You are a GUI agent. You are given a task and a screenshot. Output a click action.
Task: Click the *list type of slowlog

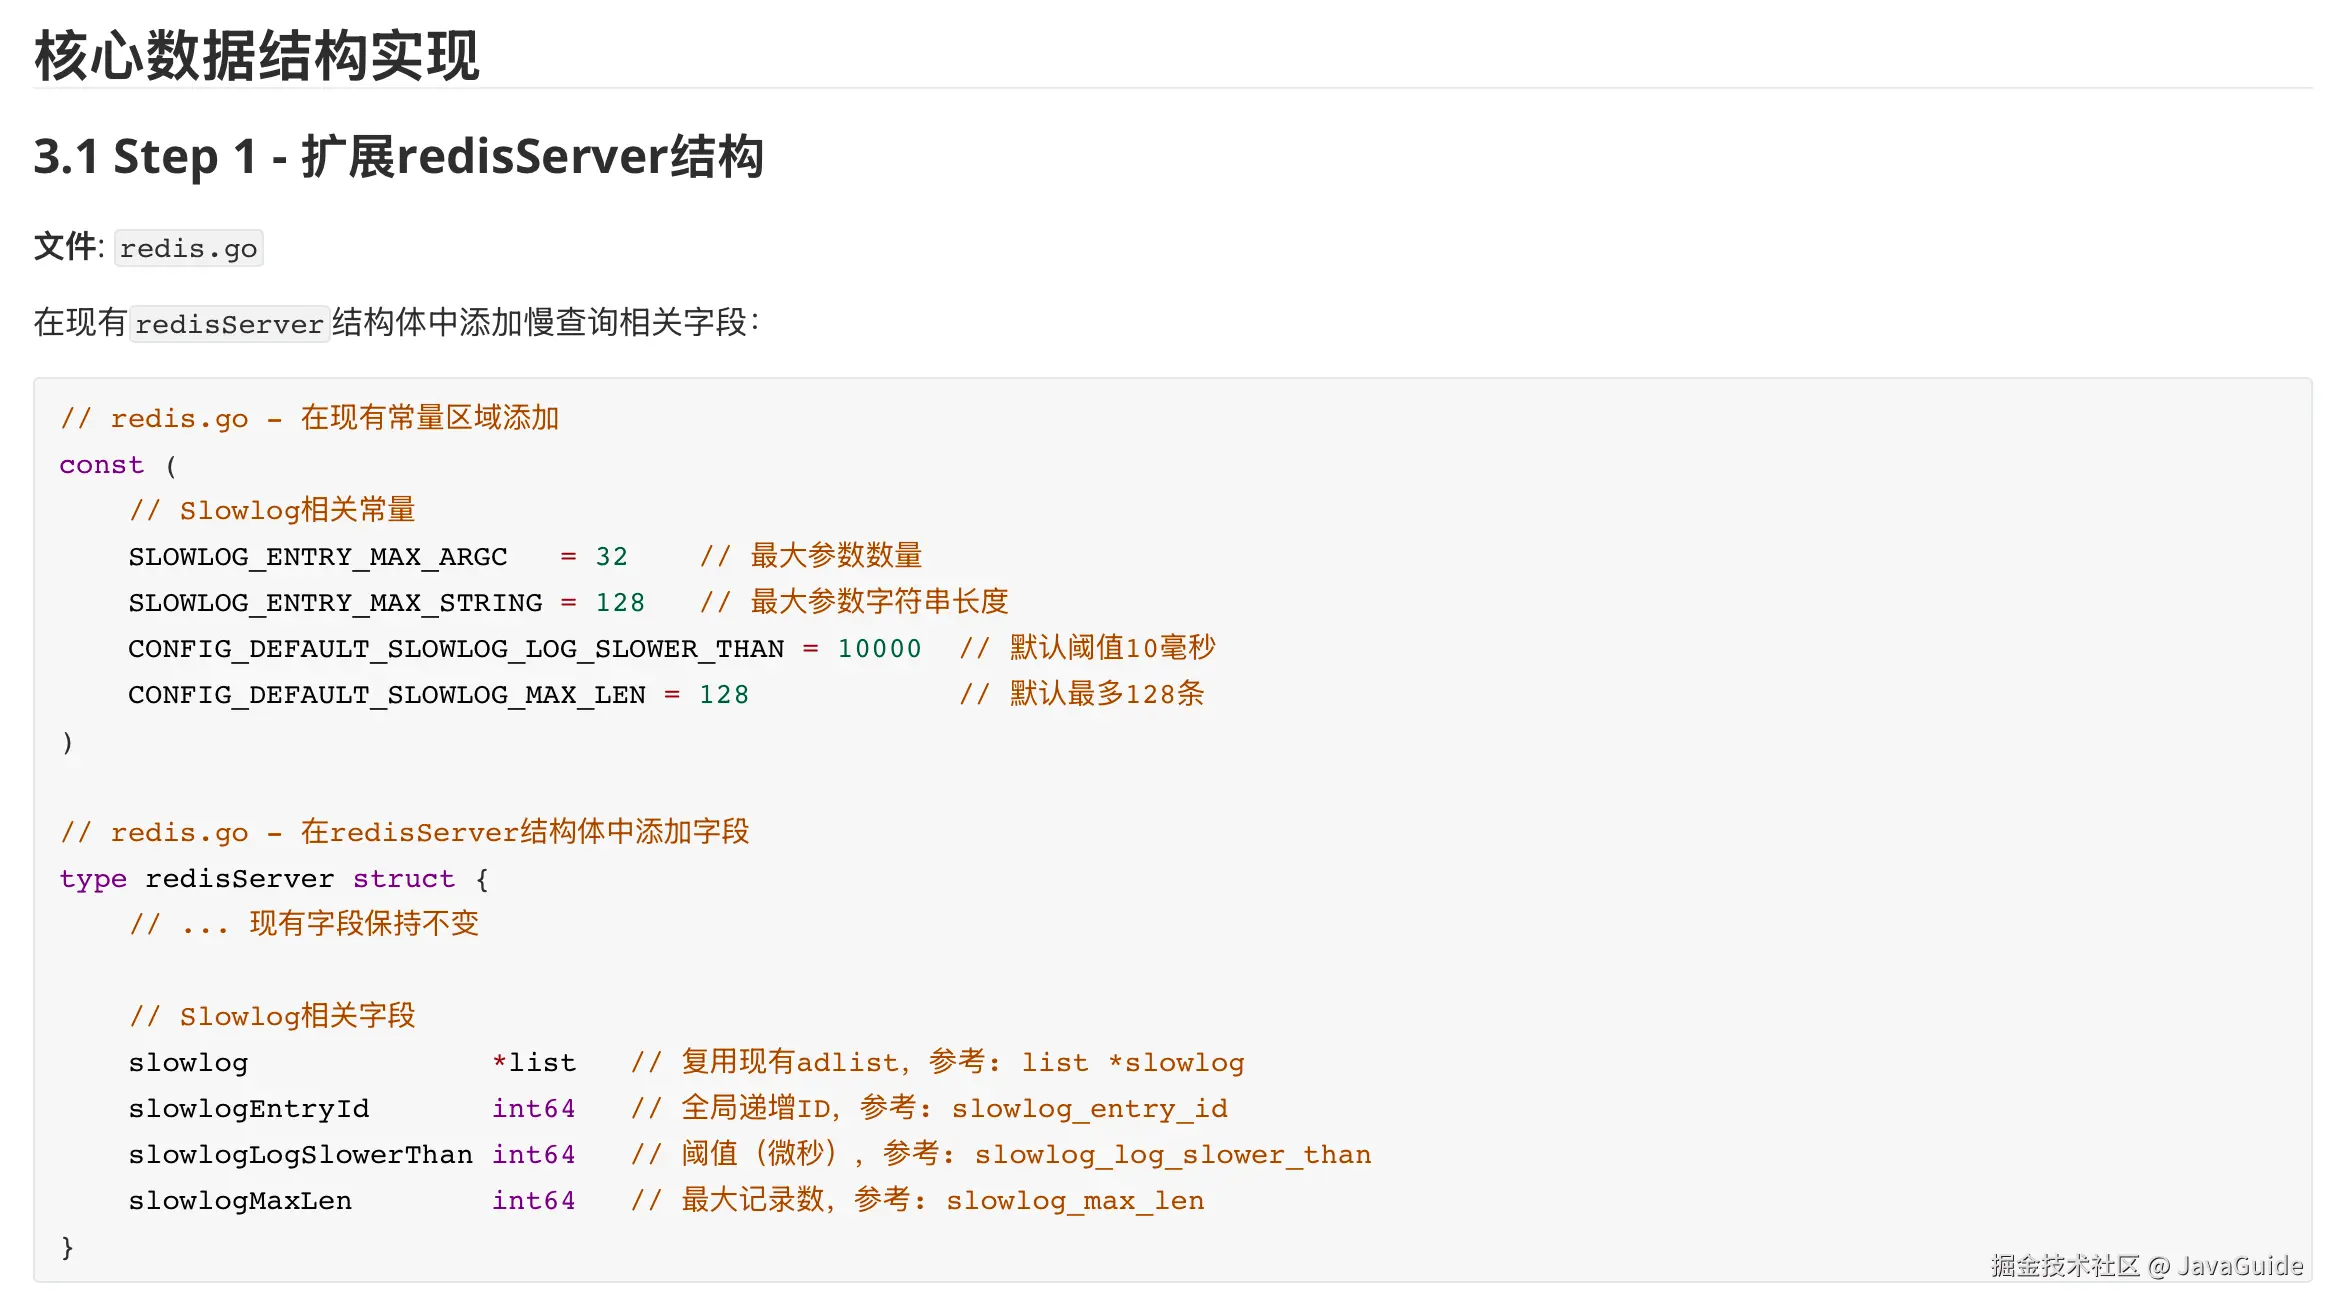[533, 1063]
